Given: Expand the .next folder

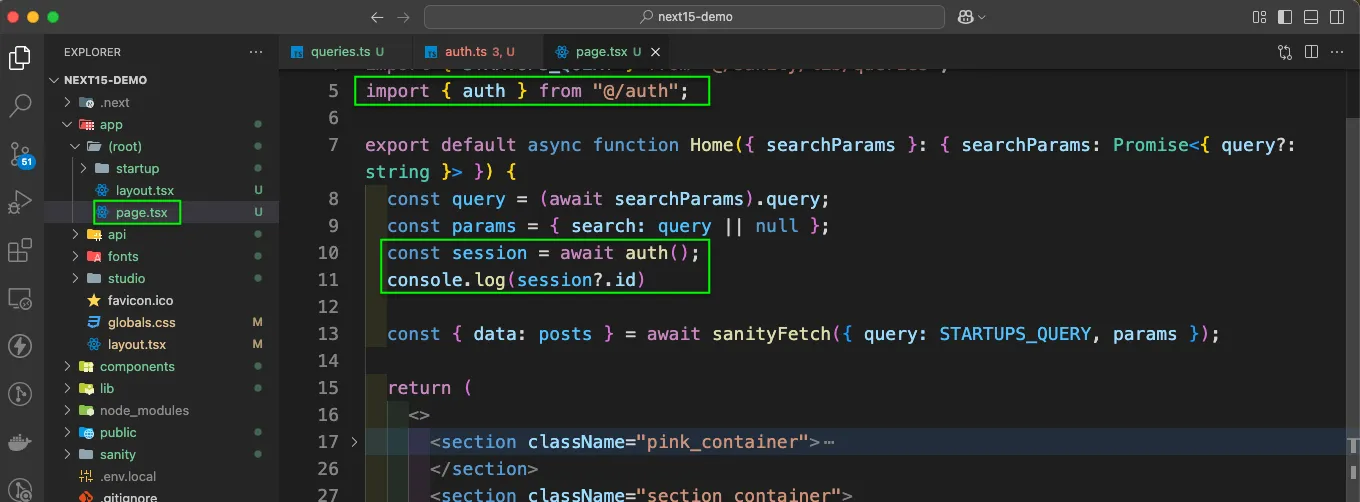Looking at the screenshot, I should 68,102.
